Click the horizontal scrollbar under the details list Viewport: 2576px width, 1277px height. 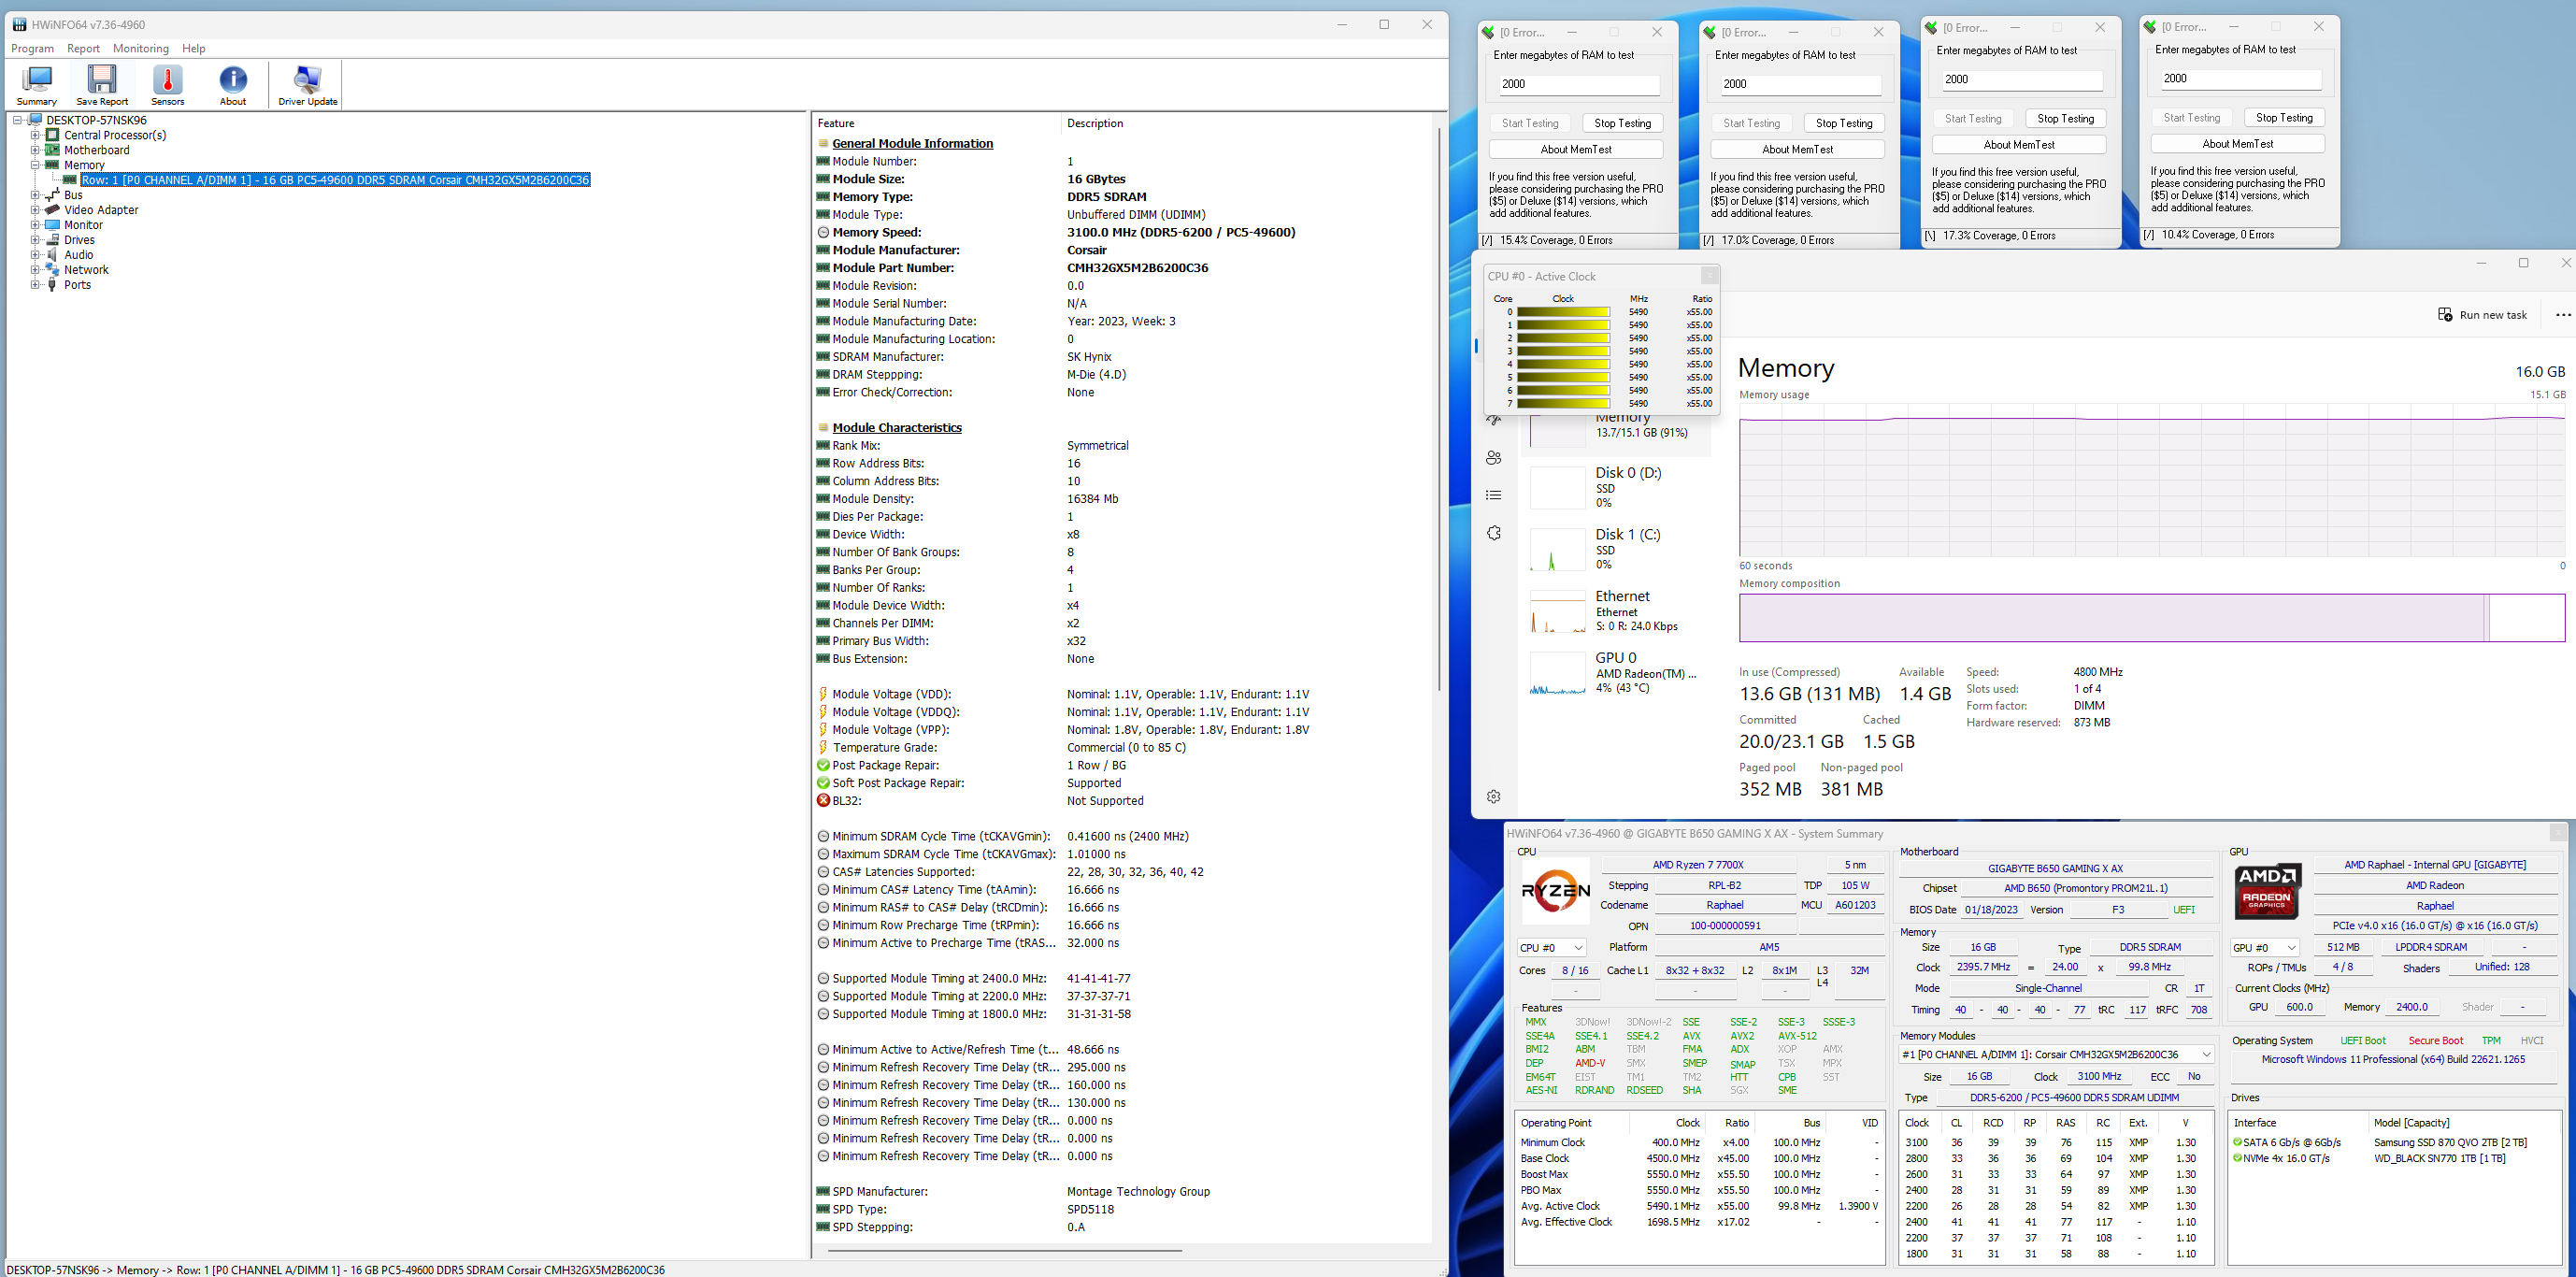pyautogui.click(x=1005, y=1250)
